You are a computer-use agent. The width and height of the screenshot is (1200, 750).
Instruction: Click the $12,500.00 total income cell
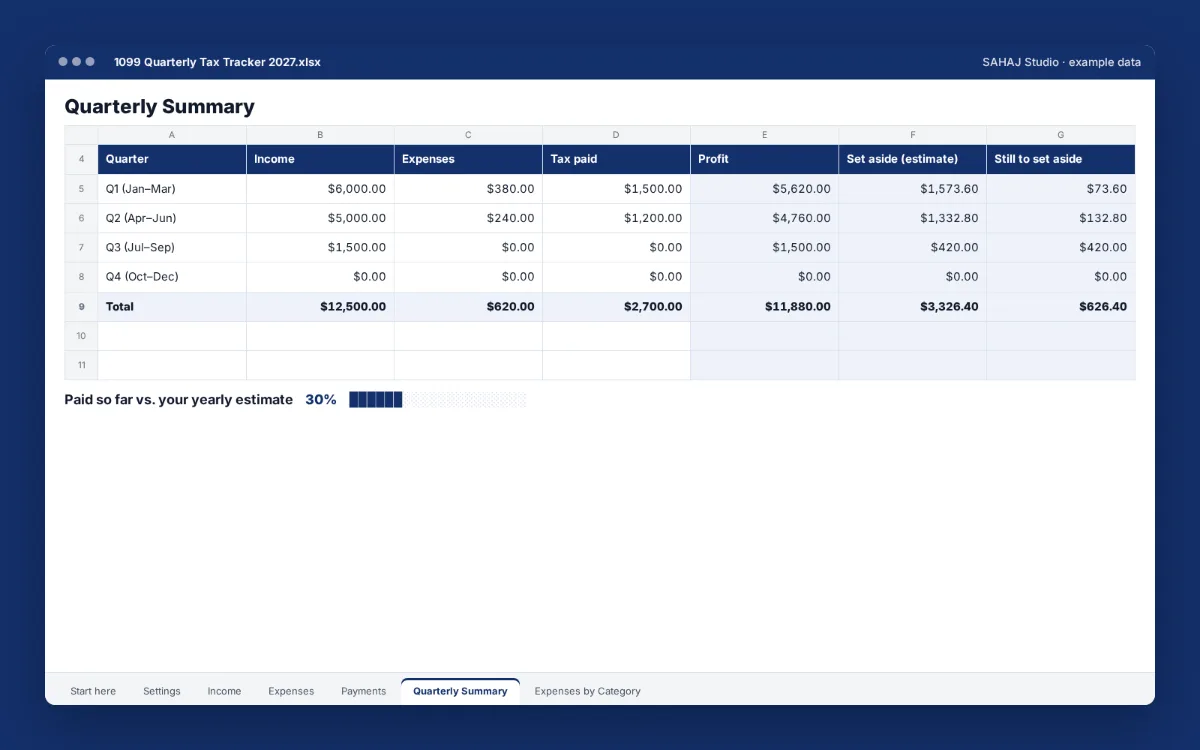coord(320,307)
